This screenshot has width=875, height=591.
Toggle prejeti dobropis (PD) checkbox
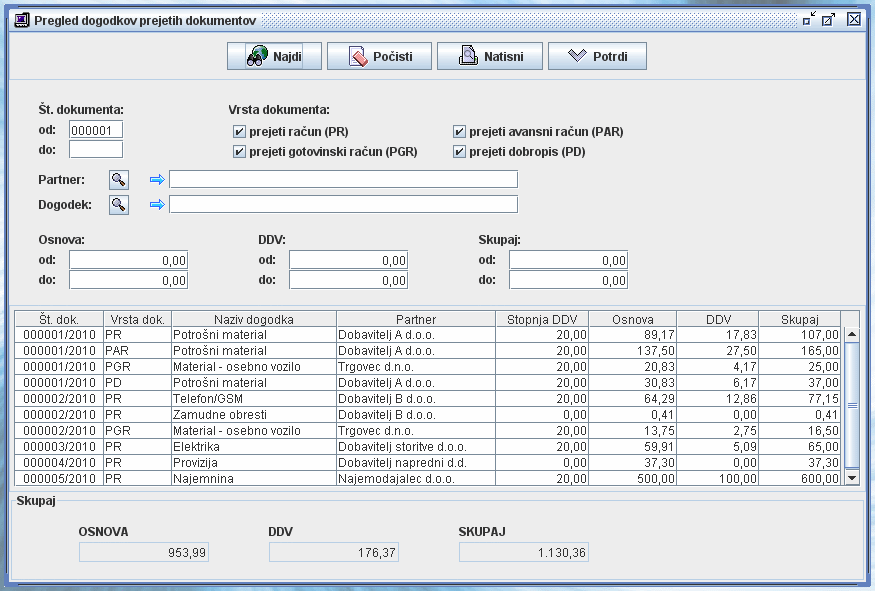pyautogui.click(x=459, y=152)
